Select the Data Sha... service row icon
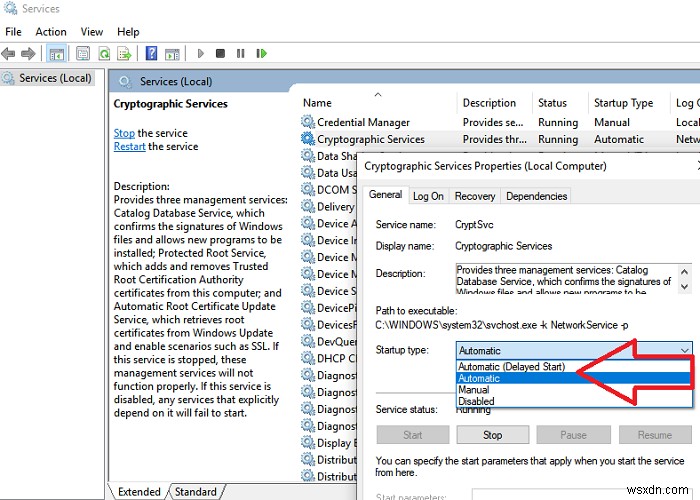Viewport: 700px width, 500px height. [x=308, y=155]
